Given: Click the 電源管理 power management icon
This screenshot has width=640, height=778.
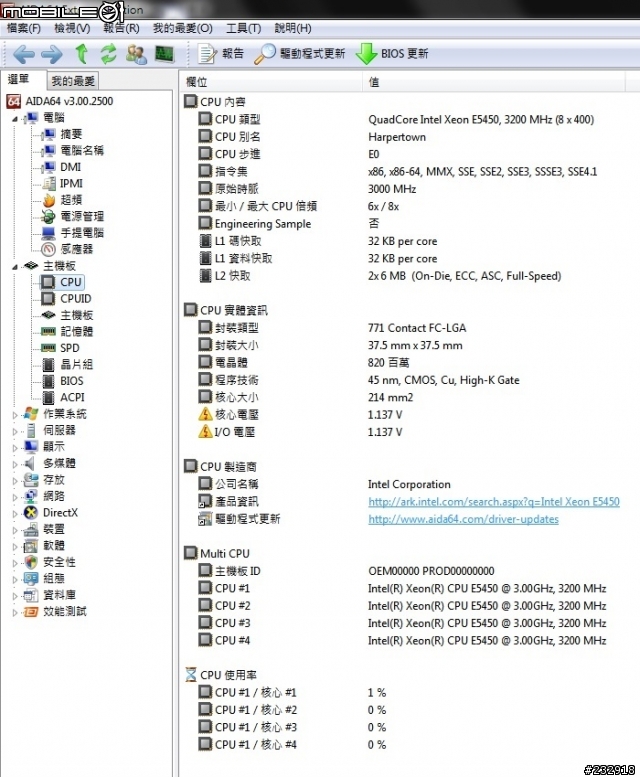Looking at the screenshot, I should 49,216.
